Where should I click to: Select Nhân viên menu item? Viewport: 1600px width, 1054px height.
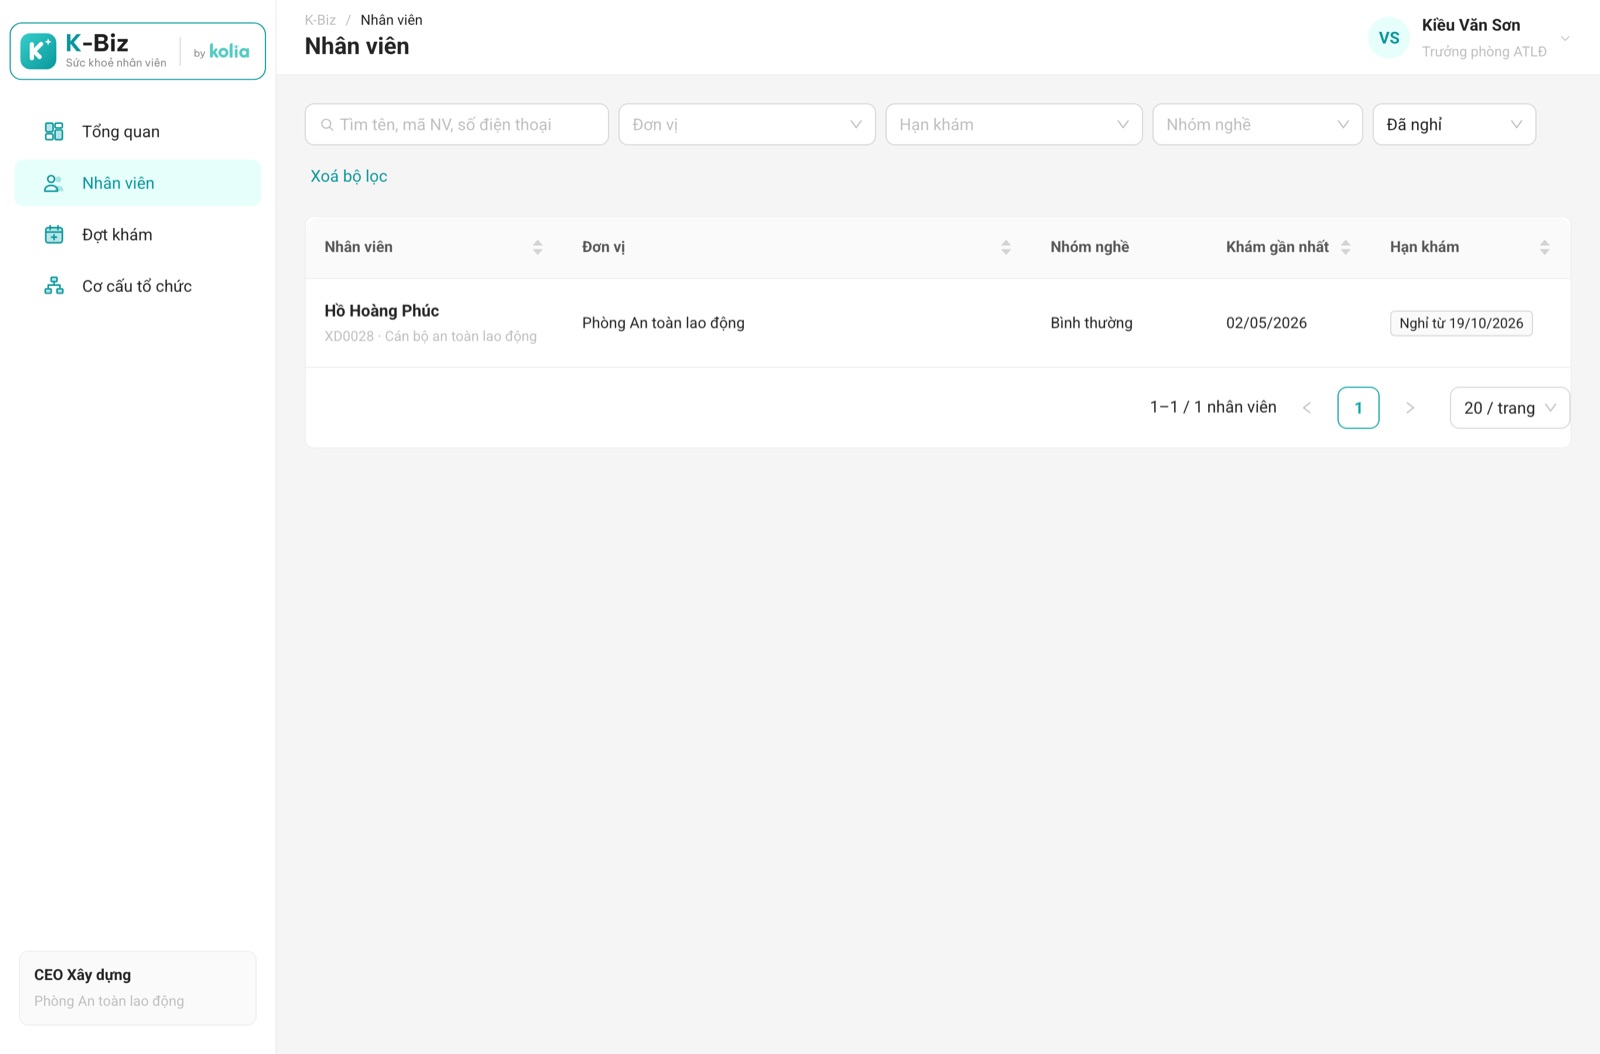coord(138,183)
